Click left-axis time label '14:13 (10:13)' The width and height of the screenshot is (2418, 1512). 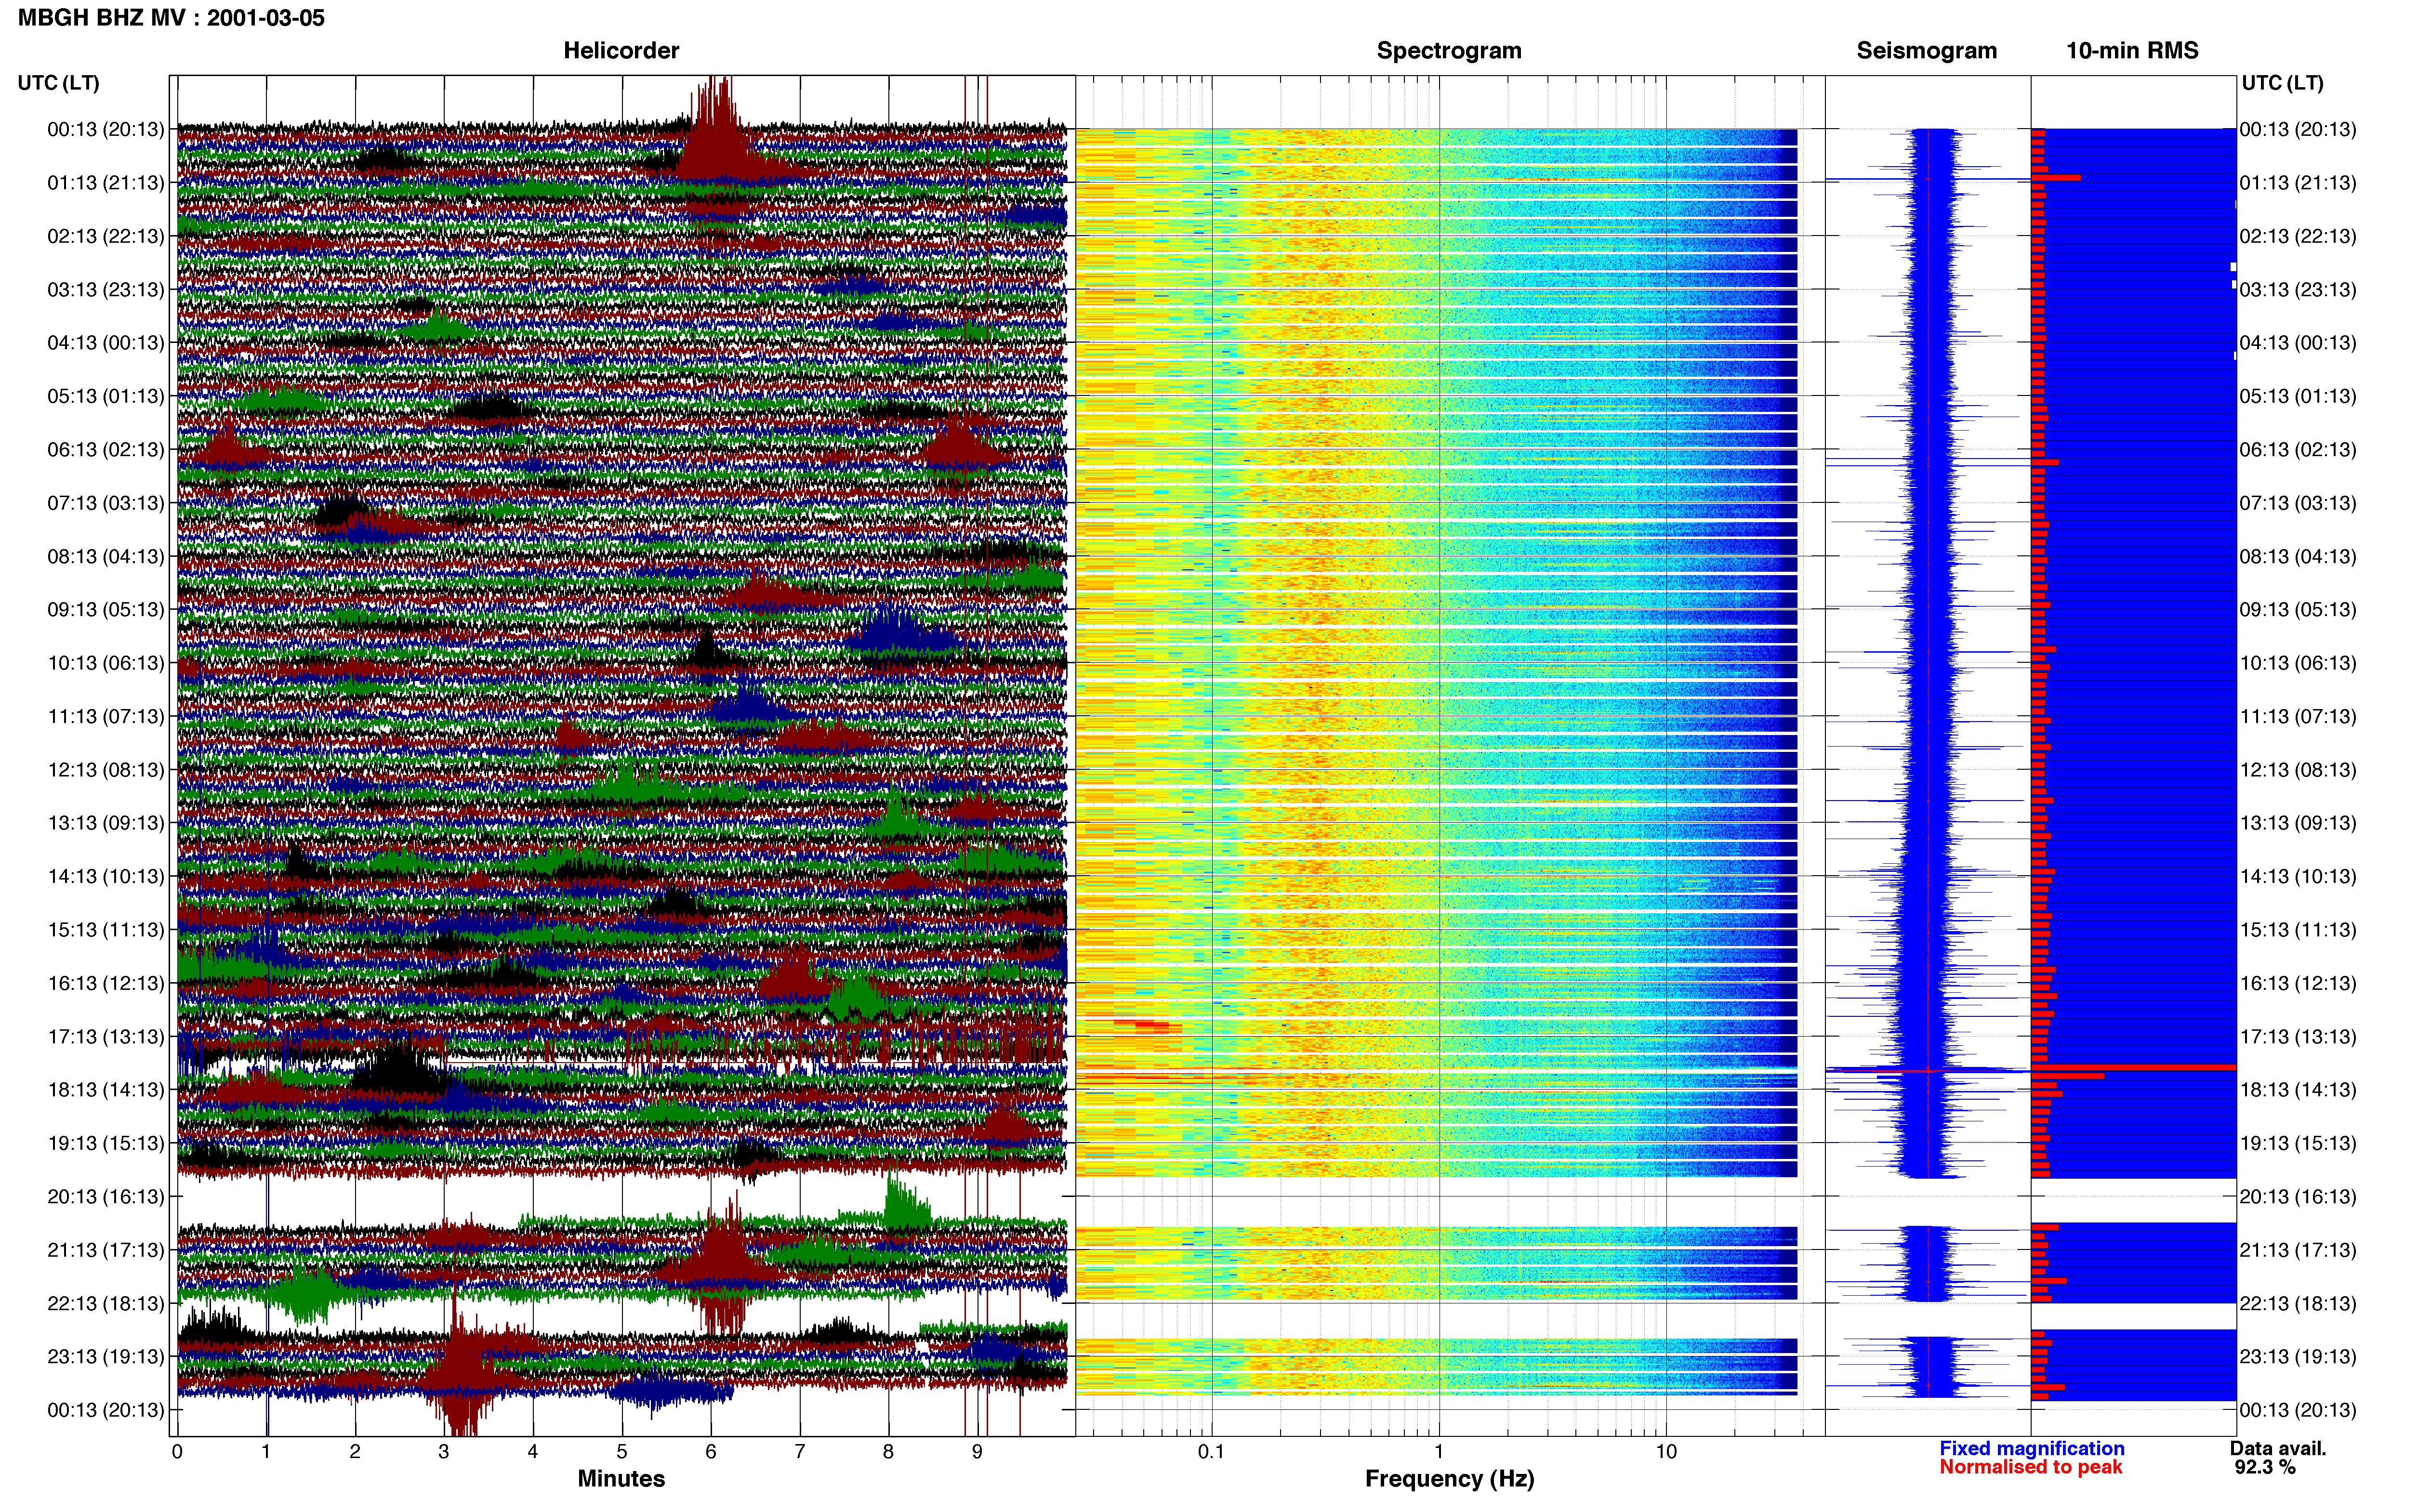(106, 877)
